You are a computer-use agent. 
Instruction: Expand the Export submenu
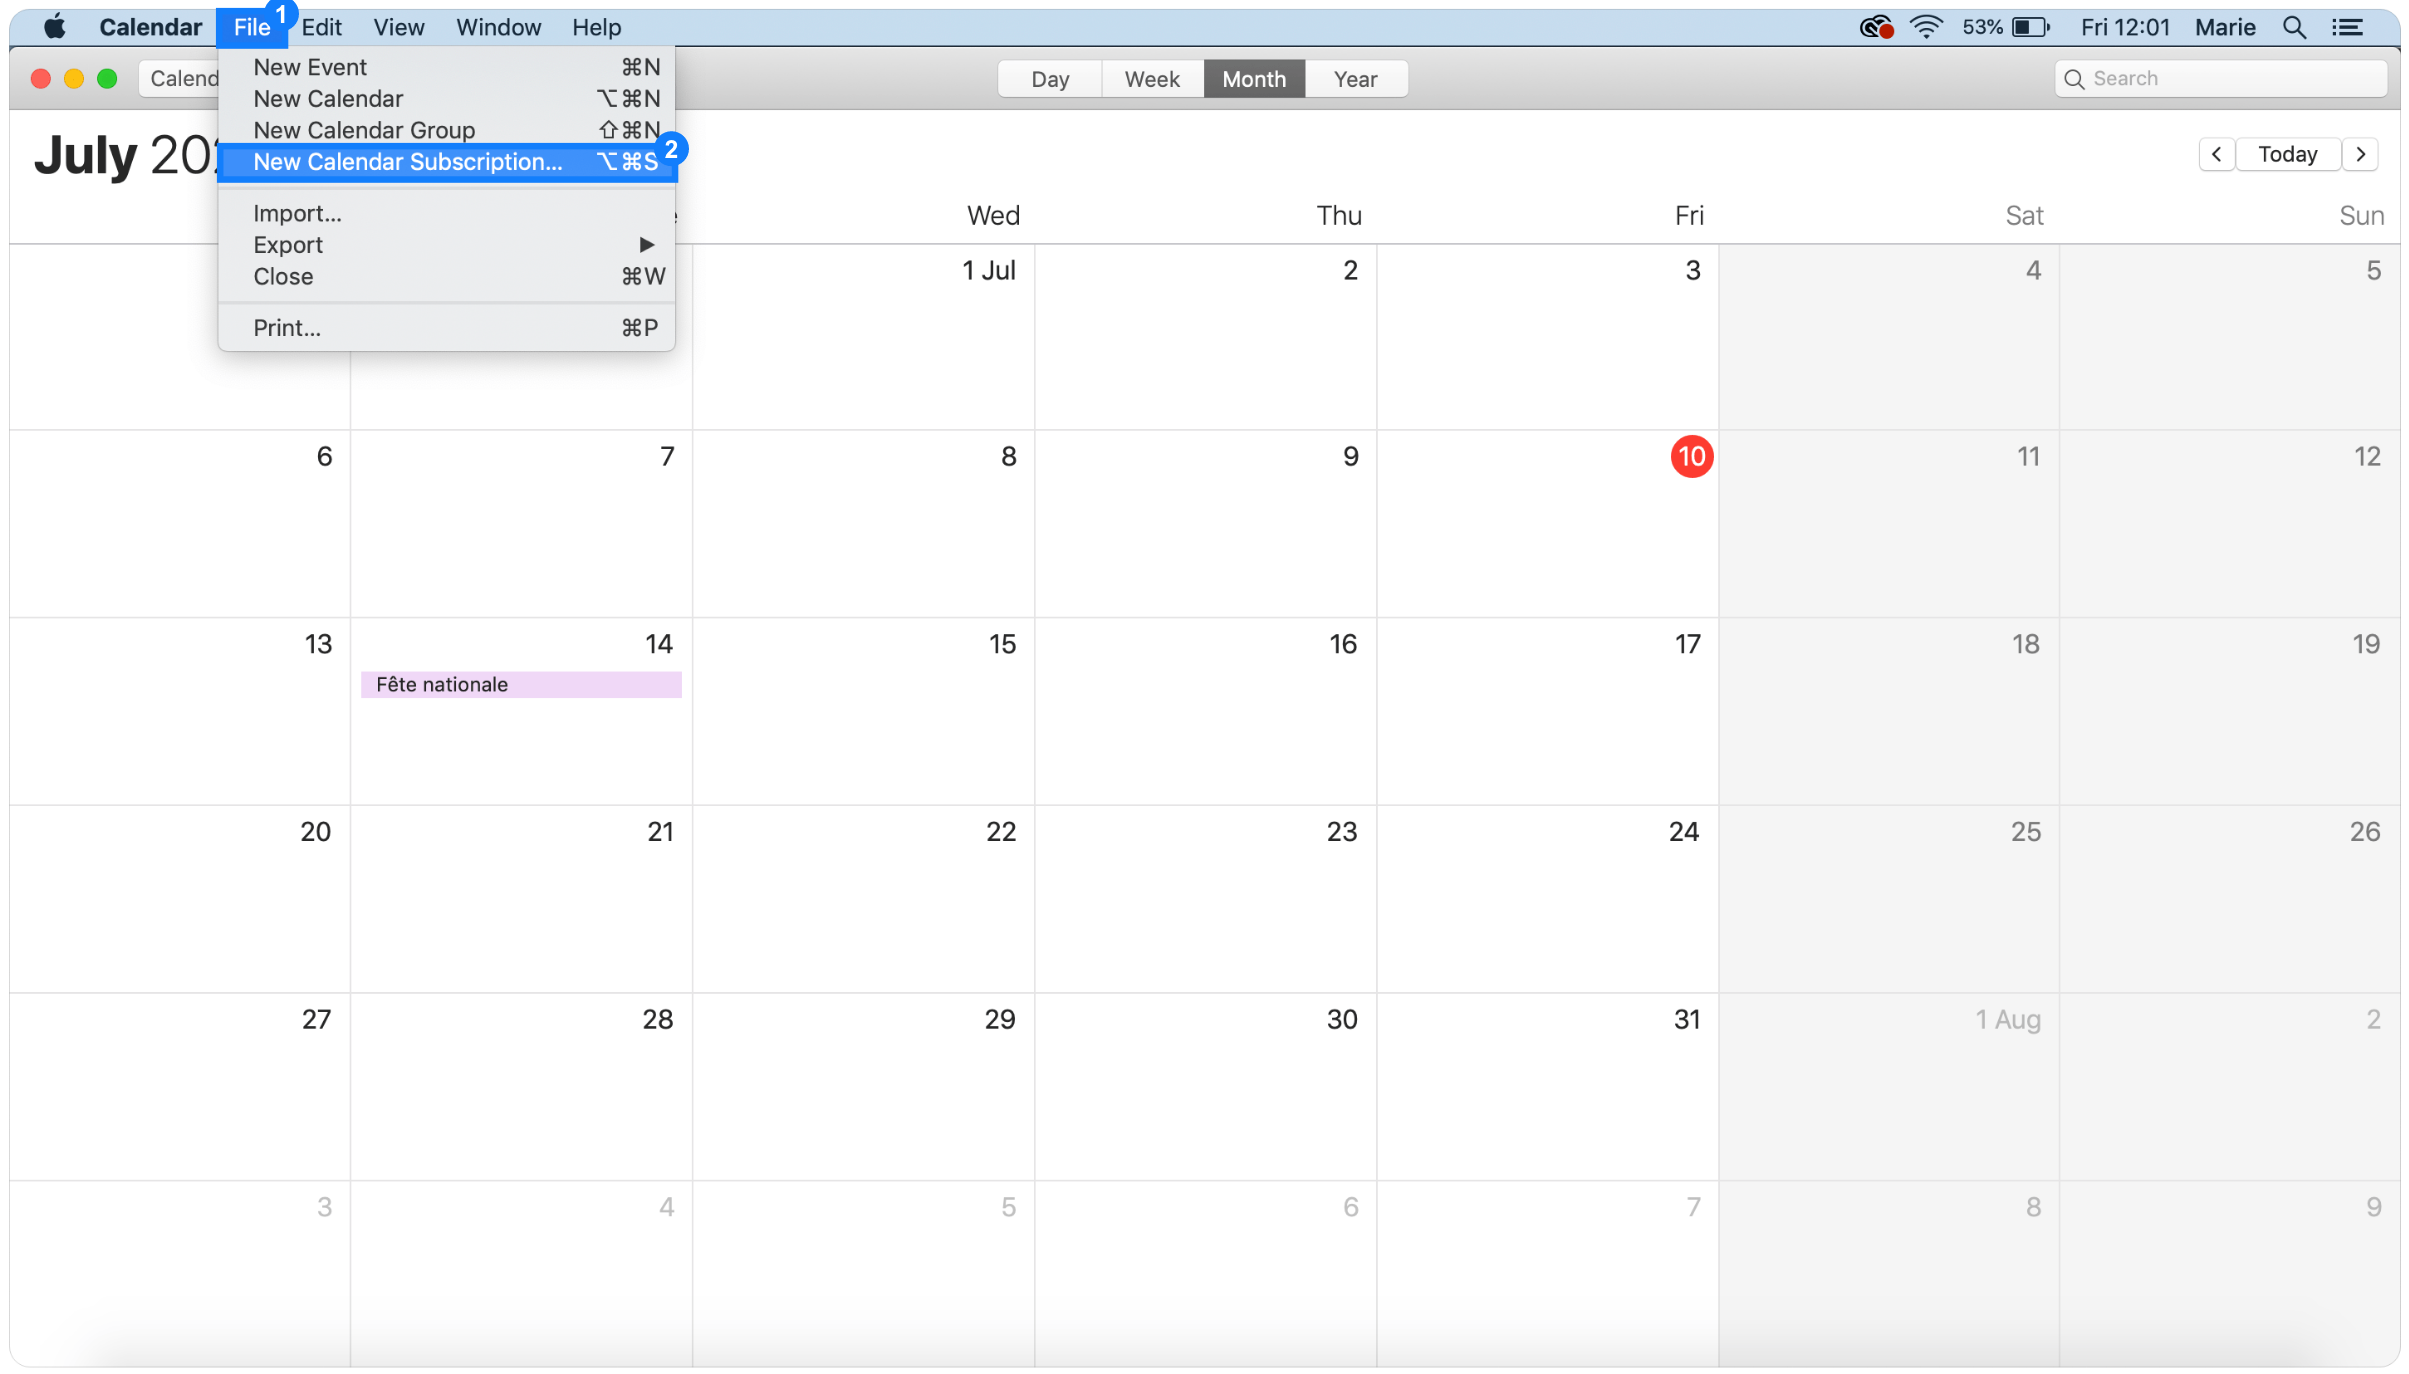(446, 245)
